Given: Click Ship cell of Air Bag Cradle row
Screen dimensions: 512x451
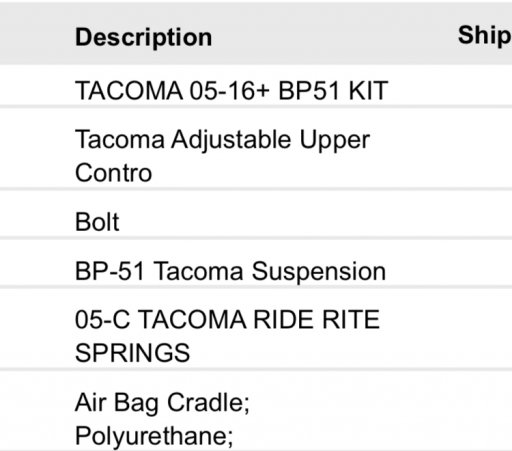Looking at the screenshot, I should click(x=484, y=411).
